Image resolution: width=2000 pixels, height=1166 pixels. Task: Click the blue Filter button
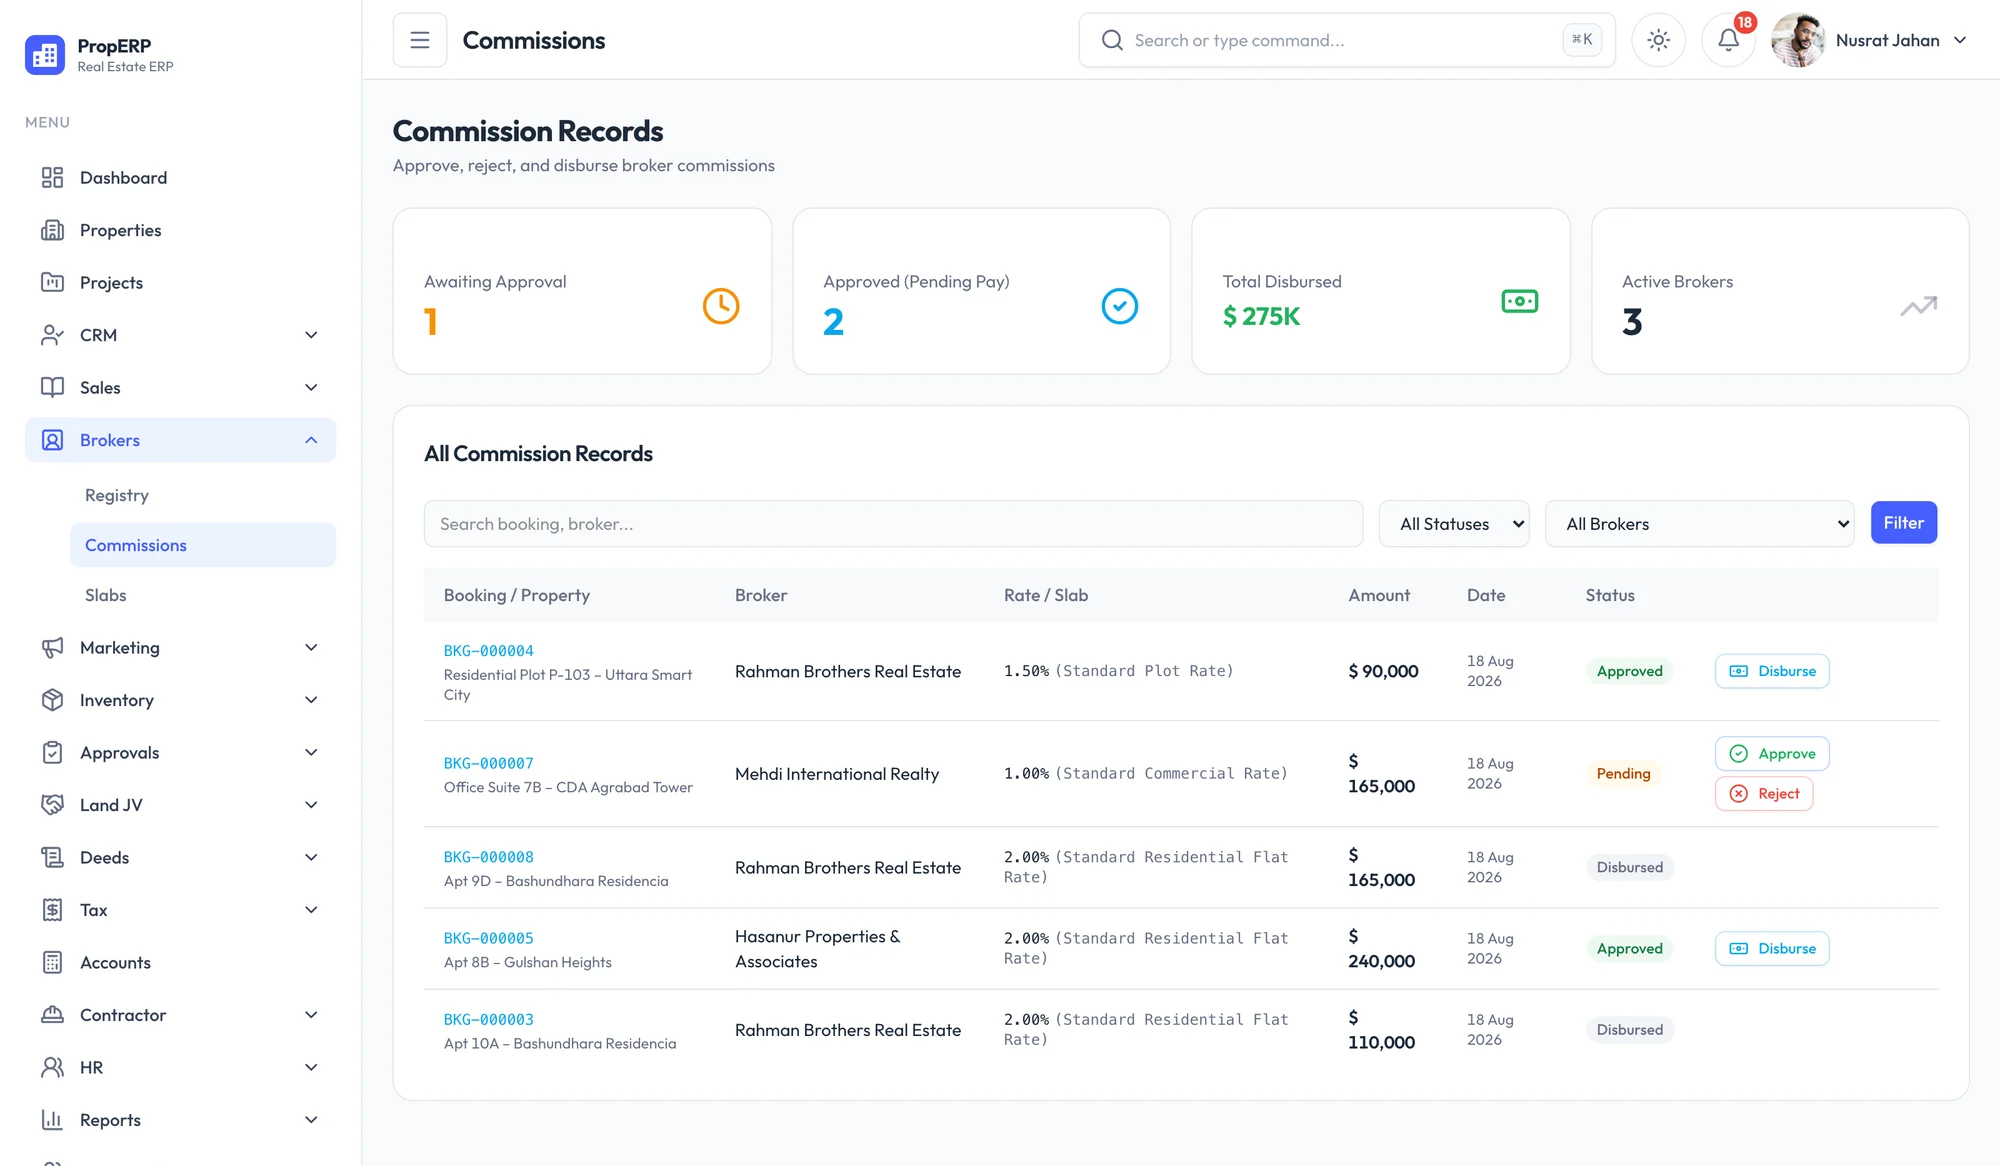point(1904,522)
